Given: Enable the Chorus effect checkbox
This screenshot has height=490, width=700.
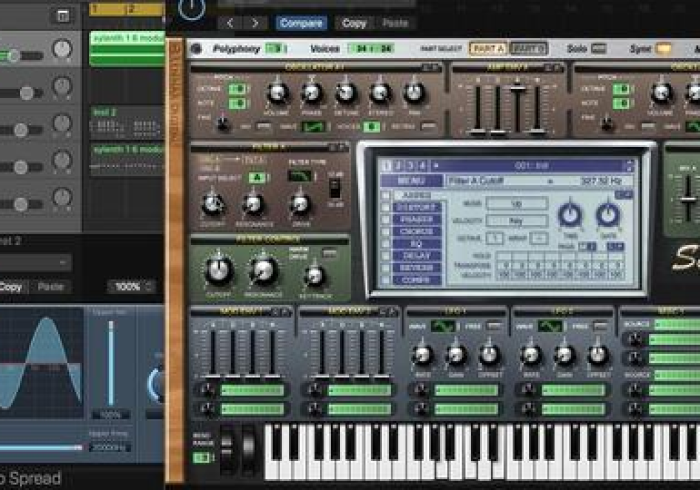Looking at the screenshot, I should pos(386,230).
